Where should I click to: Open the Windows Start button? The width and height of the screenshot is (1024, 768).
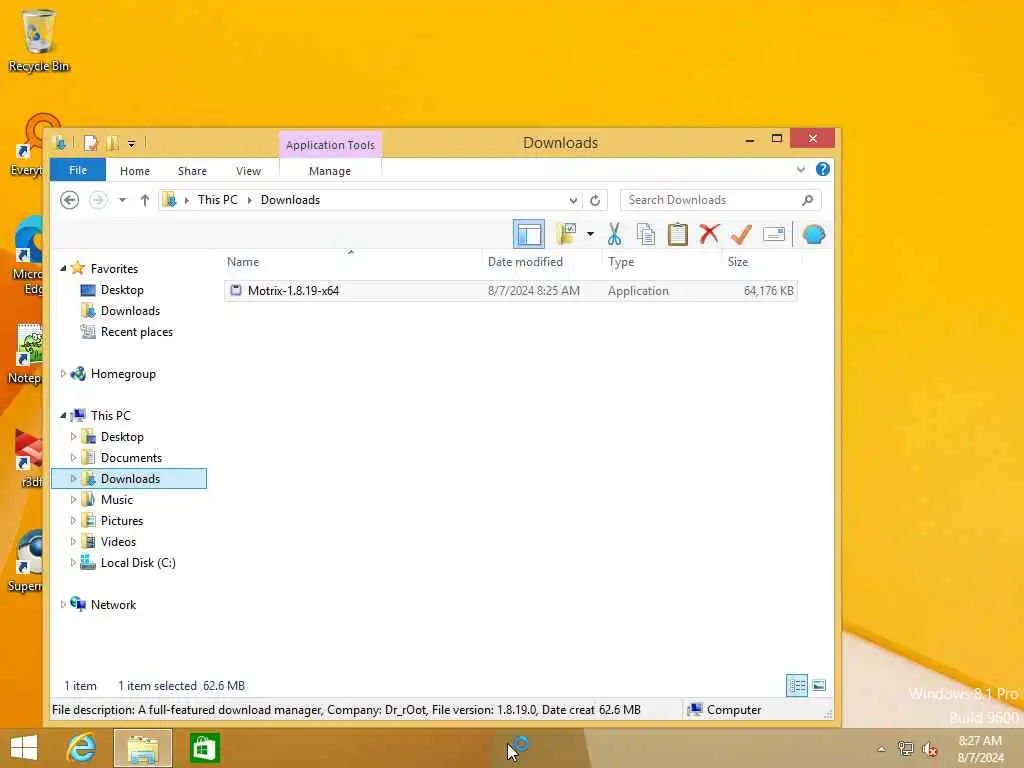click(24, 748)
